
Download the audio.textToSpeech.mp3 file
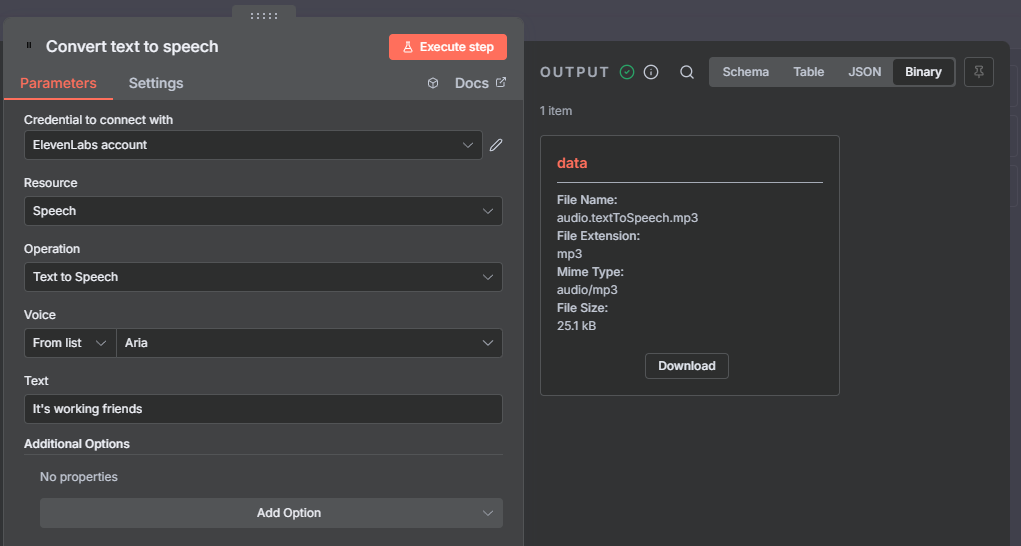click(x=687, y=366)
